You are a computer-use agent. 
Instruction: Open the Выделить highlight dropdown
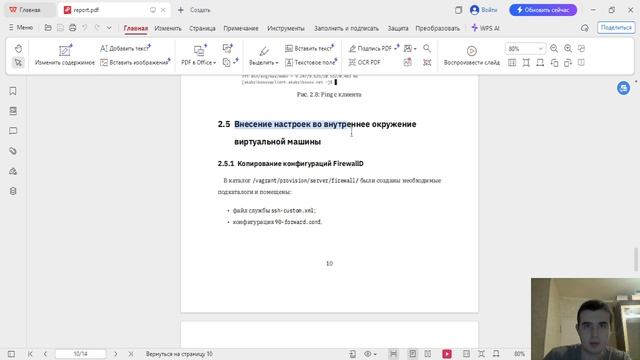coord(264,56)
